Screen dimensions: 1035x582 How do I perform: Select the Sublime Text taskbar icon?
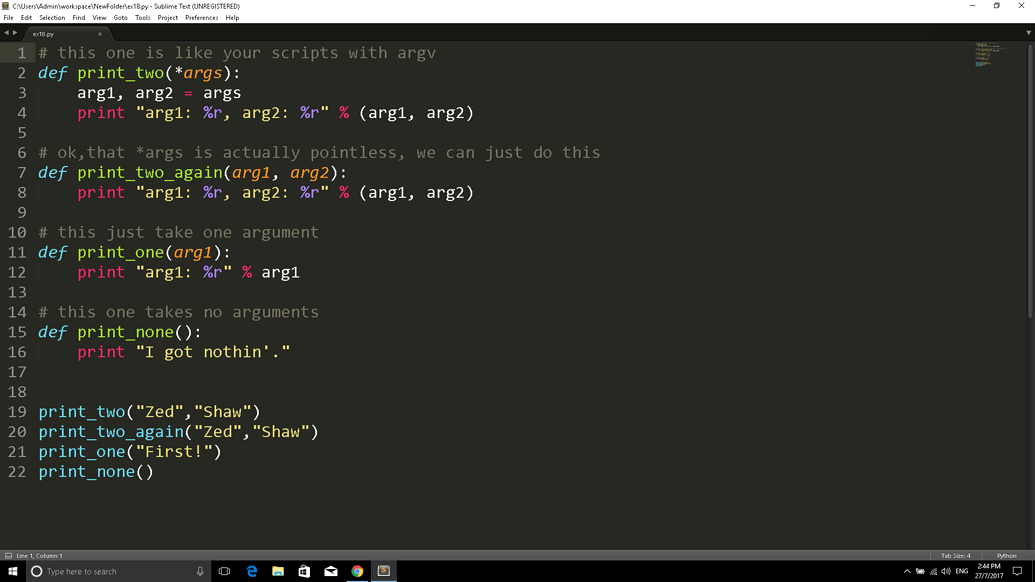click(383, 570)
